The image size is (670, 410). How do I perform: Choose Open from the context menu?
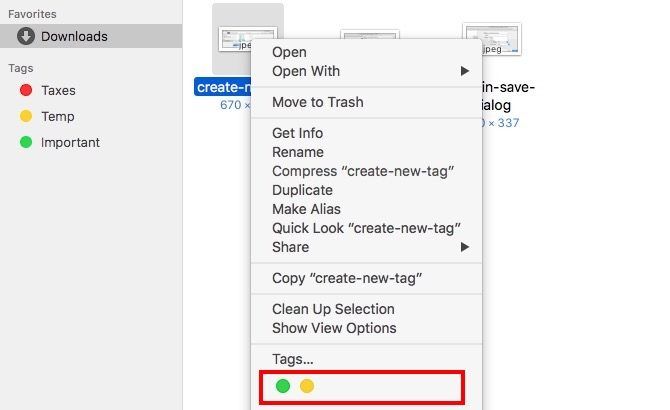point(289,52)
